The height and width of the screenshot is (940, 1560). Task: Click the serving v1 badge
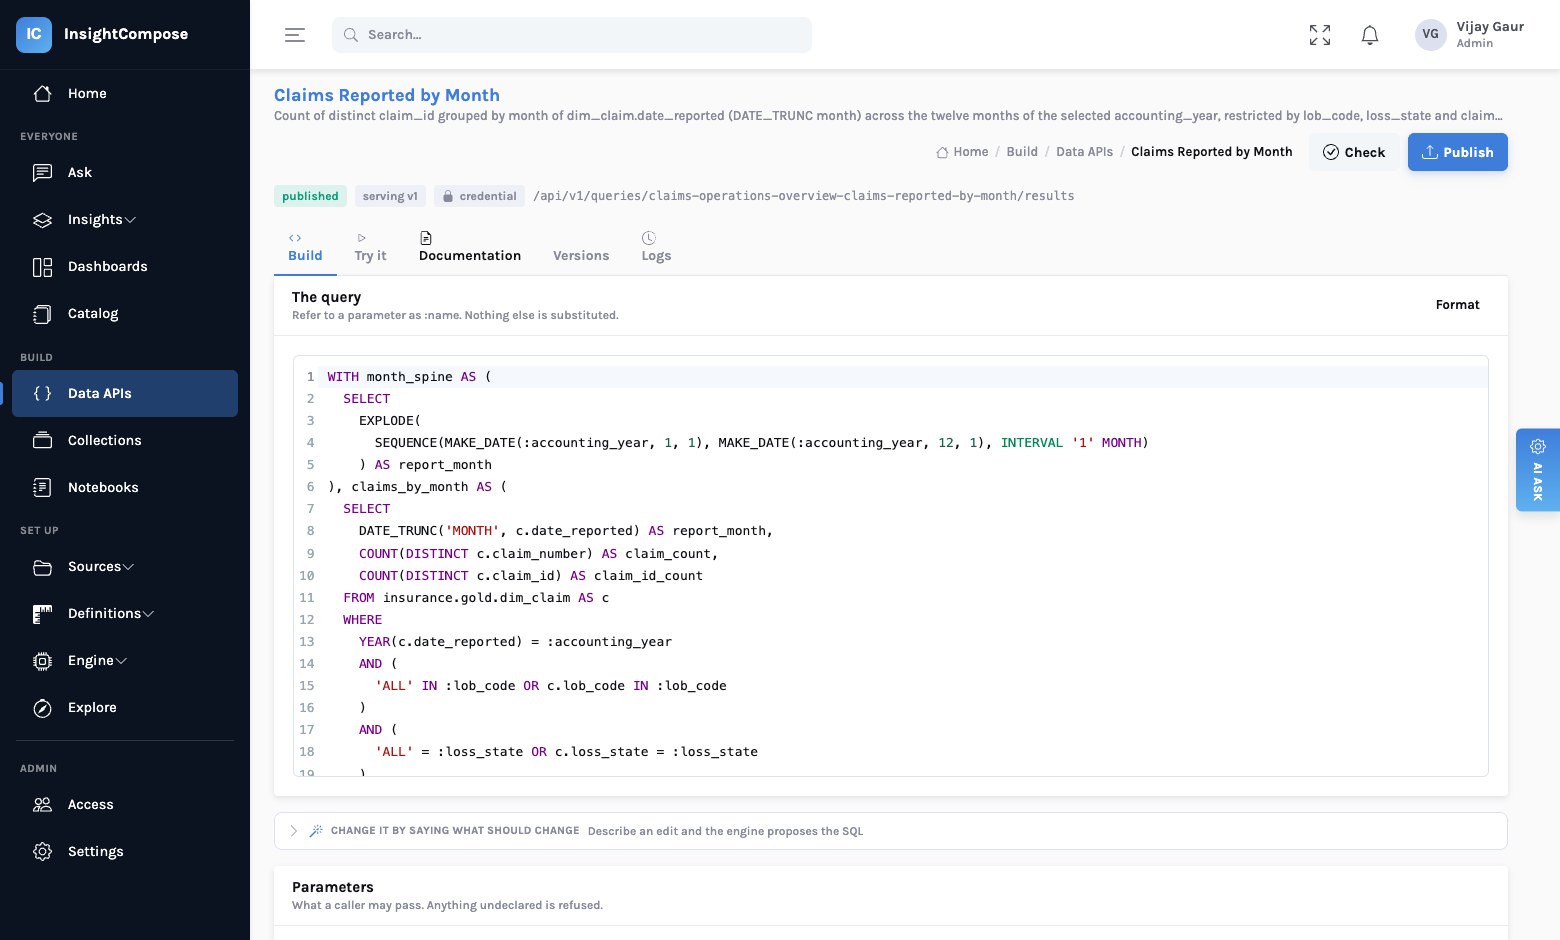coord(390,196)
